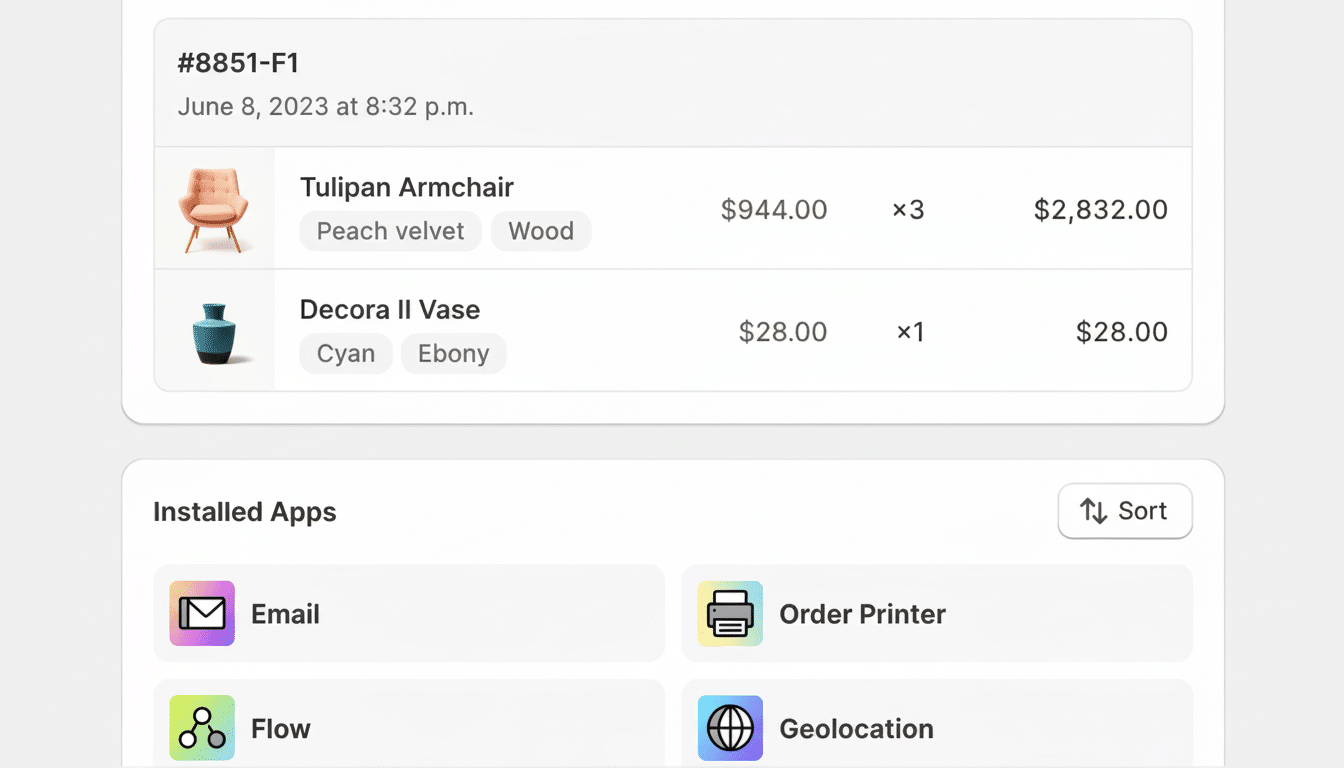Open the order dated June 8, 2023
The width and height of the screenshot is (1344, 768).
[x=327, y=106]
